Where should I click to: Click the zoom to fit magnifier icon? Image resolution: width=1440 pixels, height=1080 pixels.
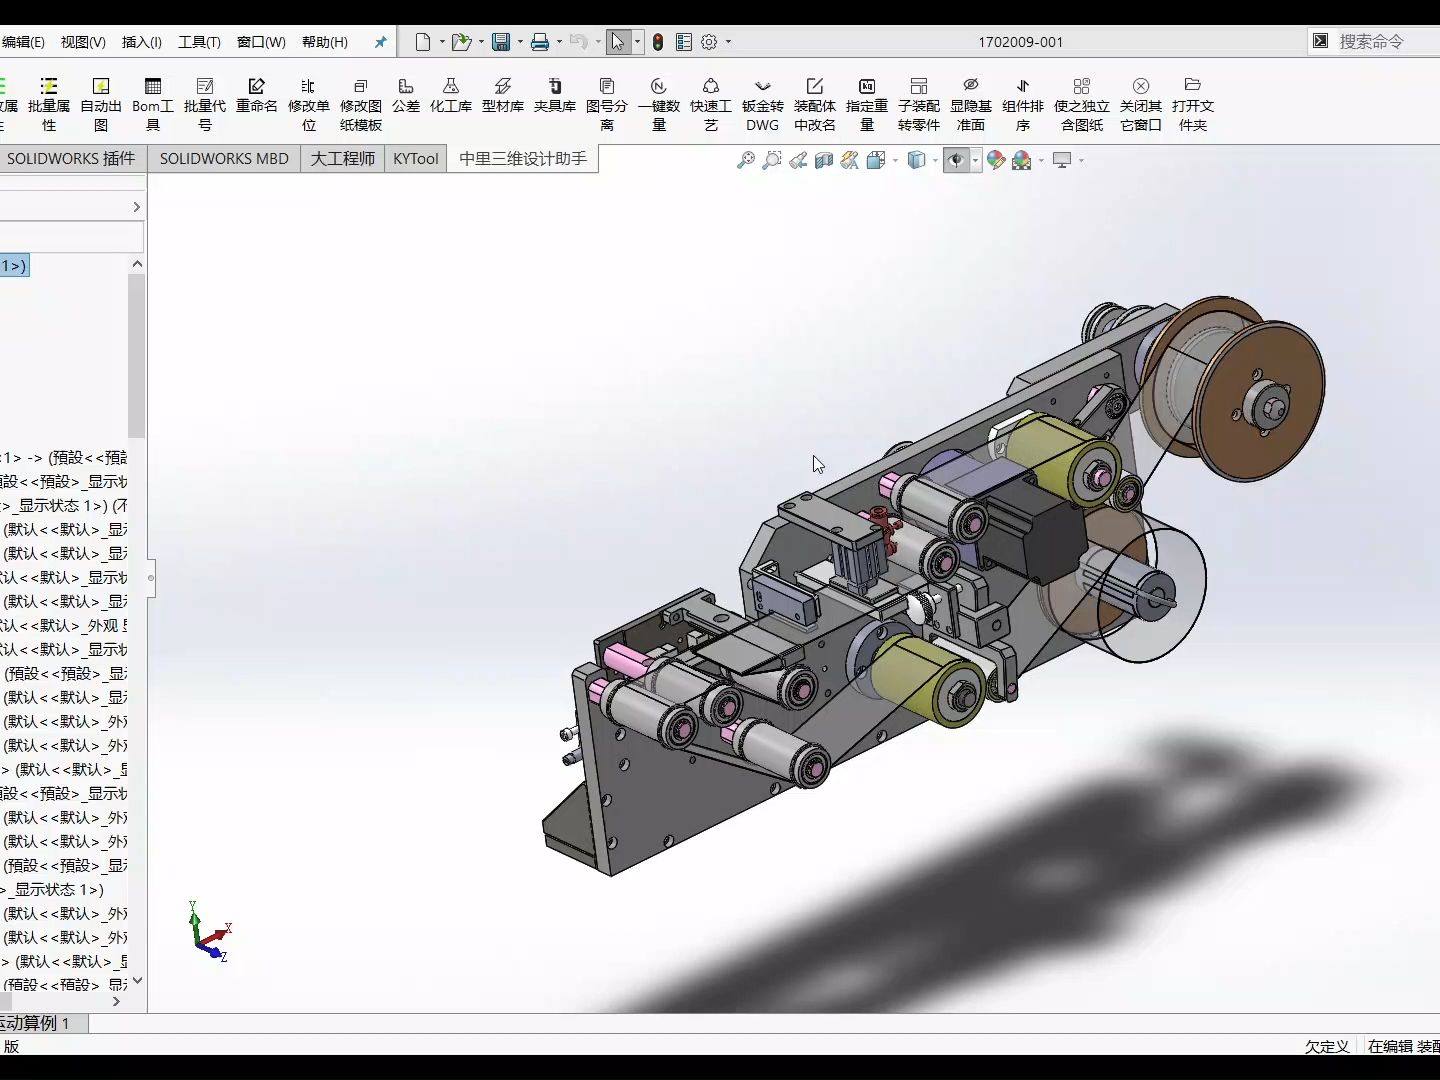click(x=746, y=160)
